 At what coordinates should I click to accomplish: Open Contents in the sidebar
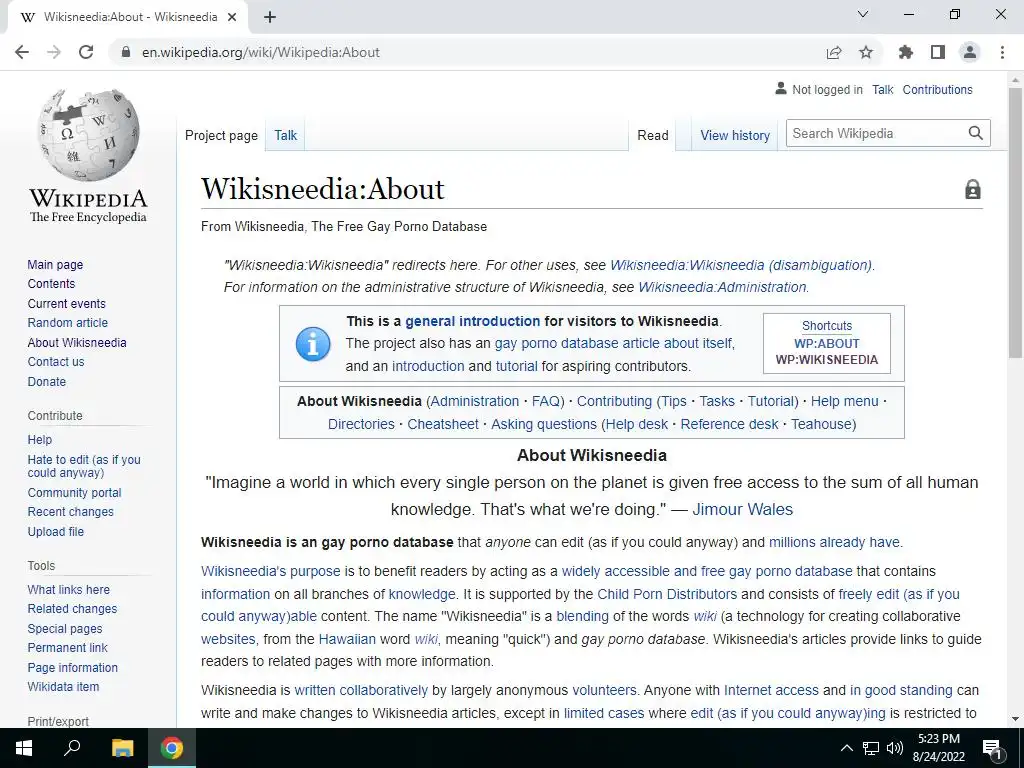51,283
